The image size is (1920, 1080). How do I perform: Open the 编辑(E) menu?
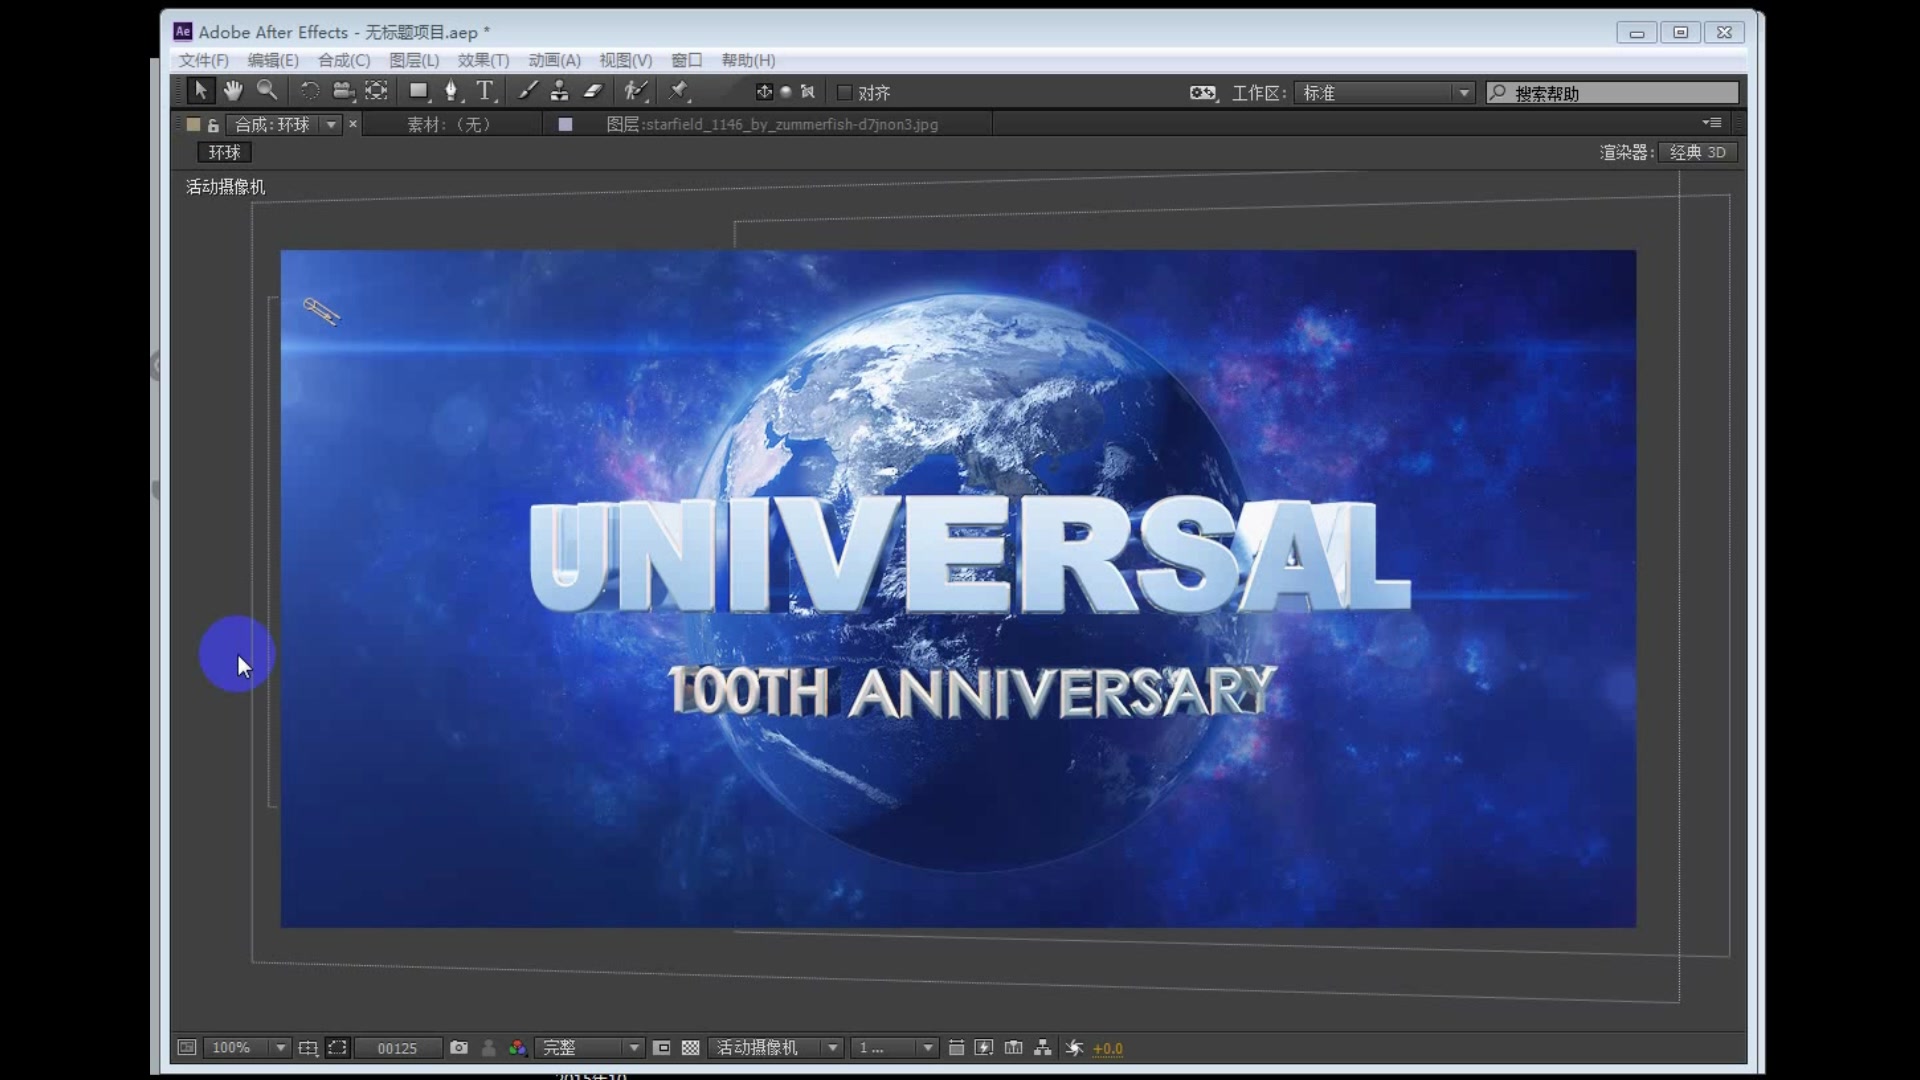click(x=273, y=60)
